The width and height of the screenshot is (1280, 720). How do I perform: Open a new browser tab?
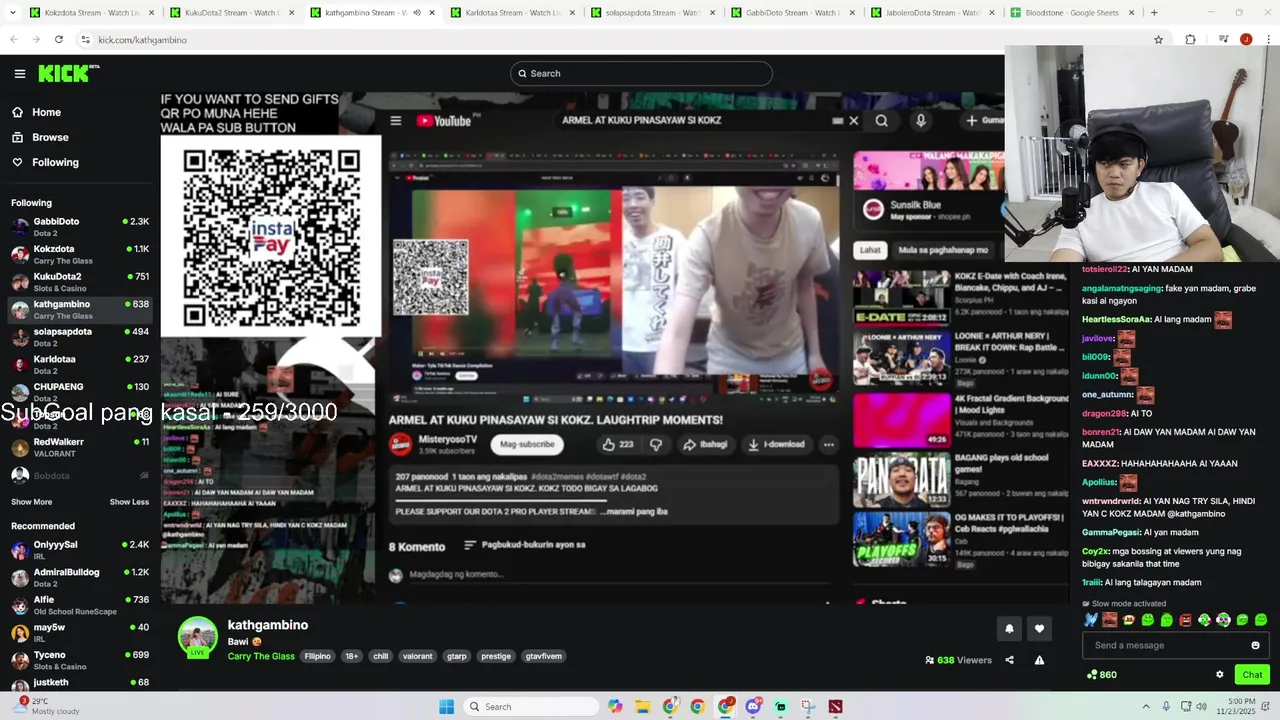[x=1154, y=13]
